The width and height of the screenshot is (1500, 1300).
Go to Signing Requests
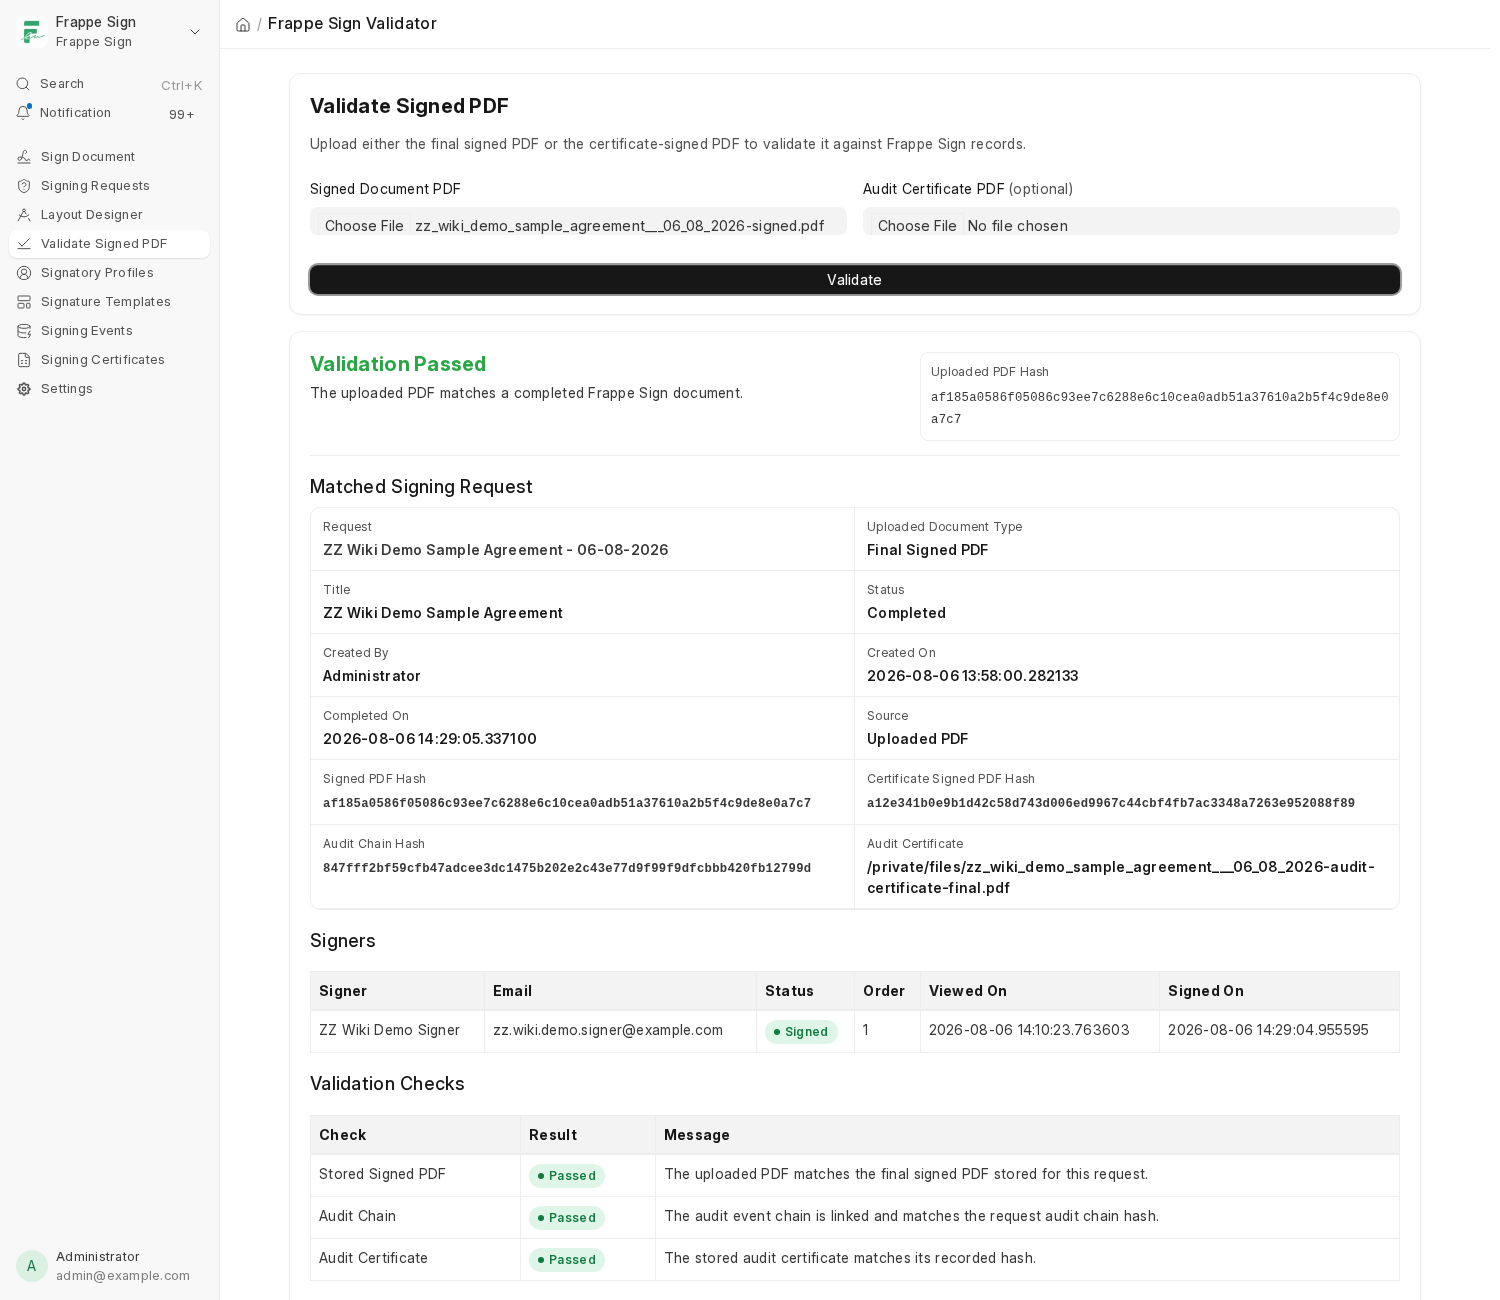point(110,186)
